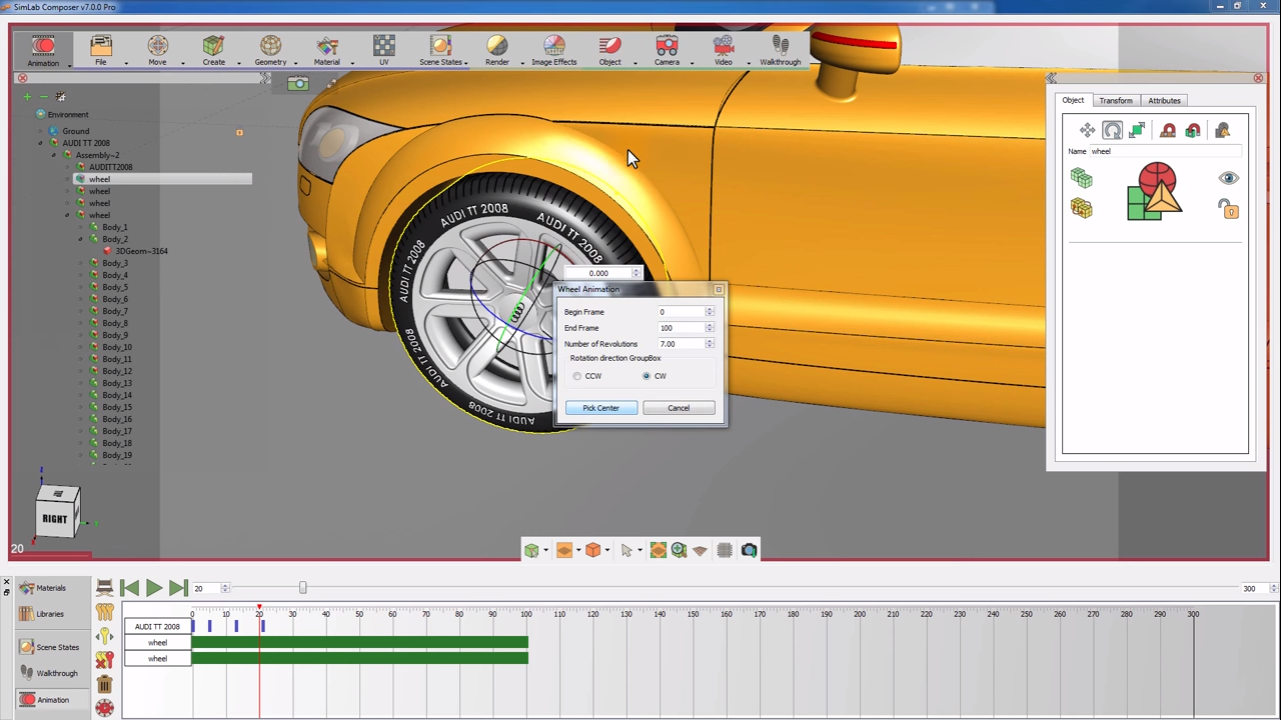The height and width of the screenshot is (720, 1281).
Task: Click the trash can icon in animation panel
Action: (104, 684)
